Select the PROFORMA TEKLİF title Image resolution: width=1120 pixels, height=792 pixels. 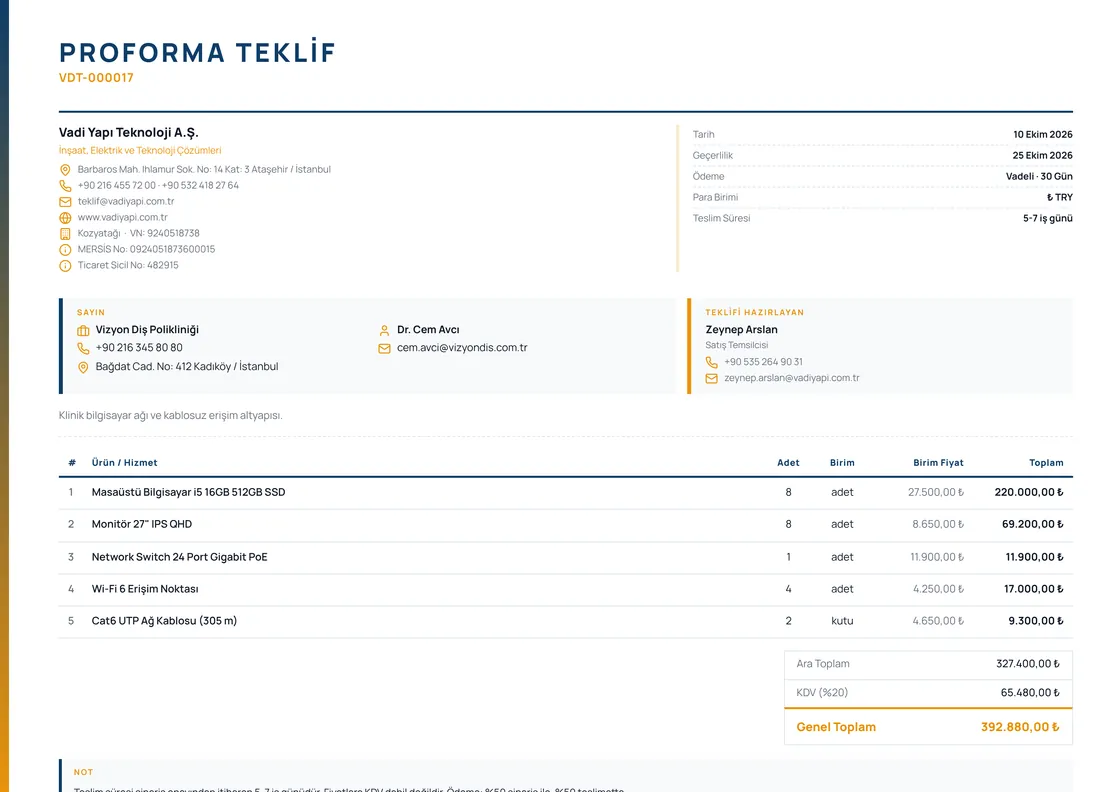click(x=197, y=53)
